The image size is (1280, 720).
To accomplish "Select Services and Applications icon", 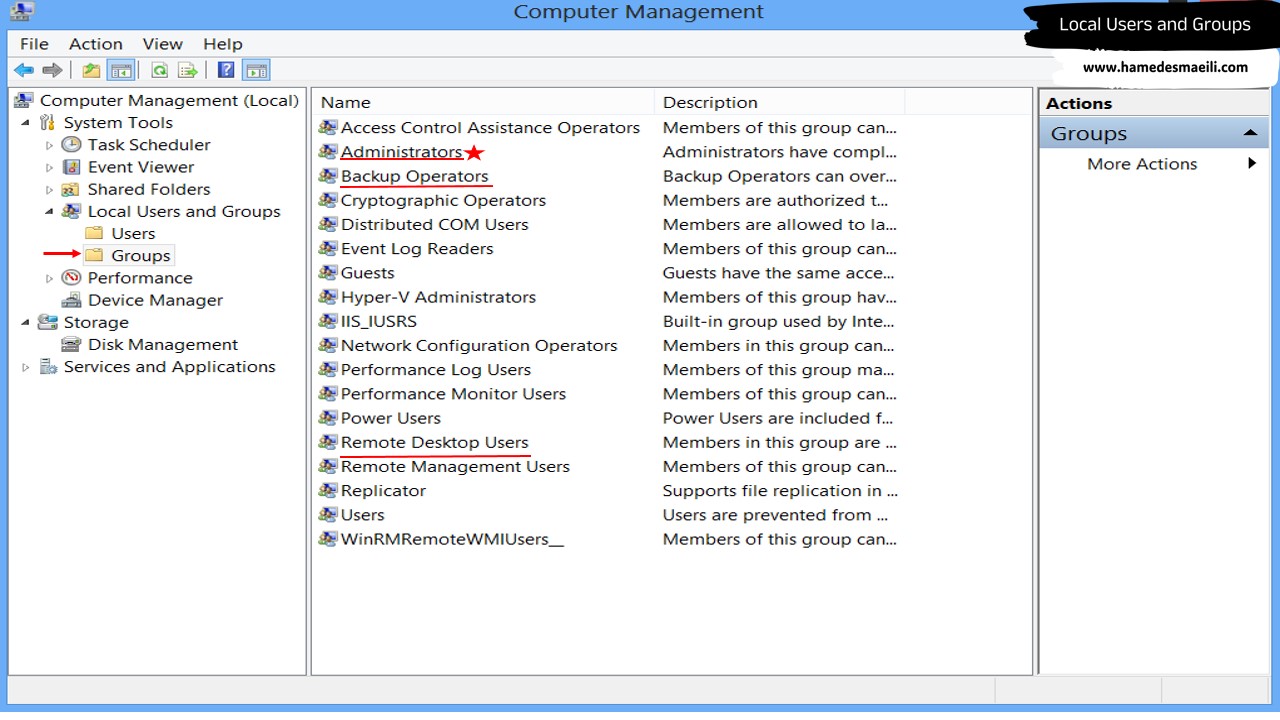I will pos(47,367).
